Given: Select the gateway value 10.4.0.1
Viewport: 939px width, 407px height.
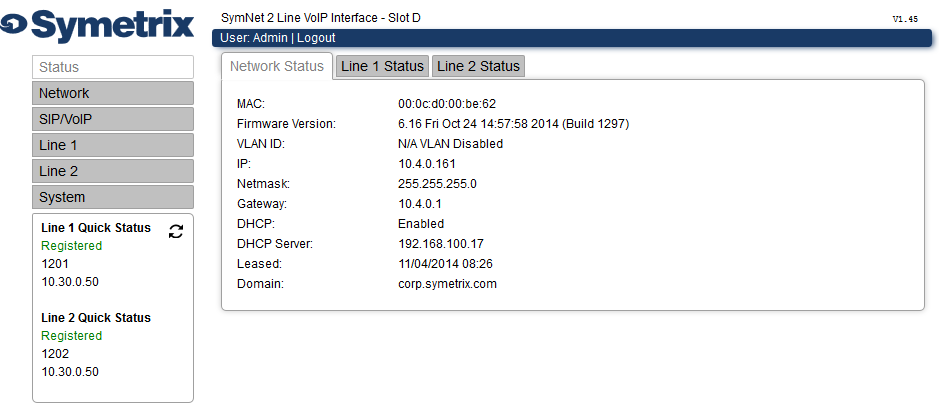Looking at the screenshot, I should 420,204.
